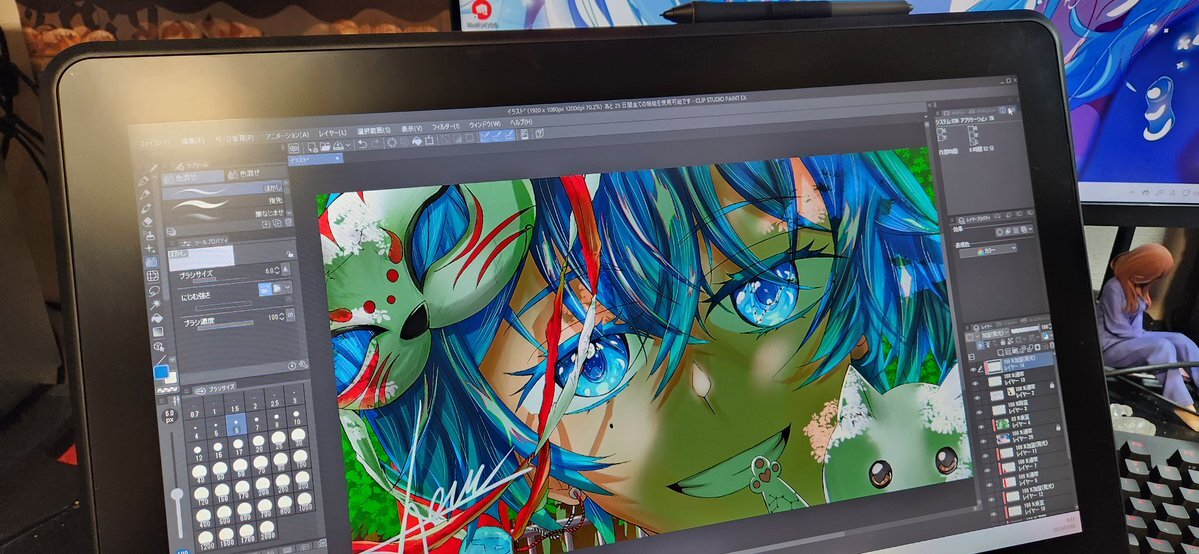
Task: Select the Eraser tool in tool palette
Action: coord(148,222)
